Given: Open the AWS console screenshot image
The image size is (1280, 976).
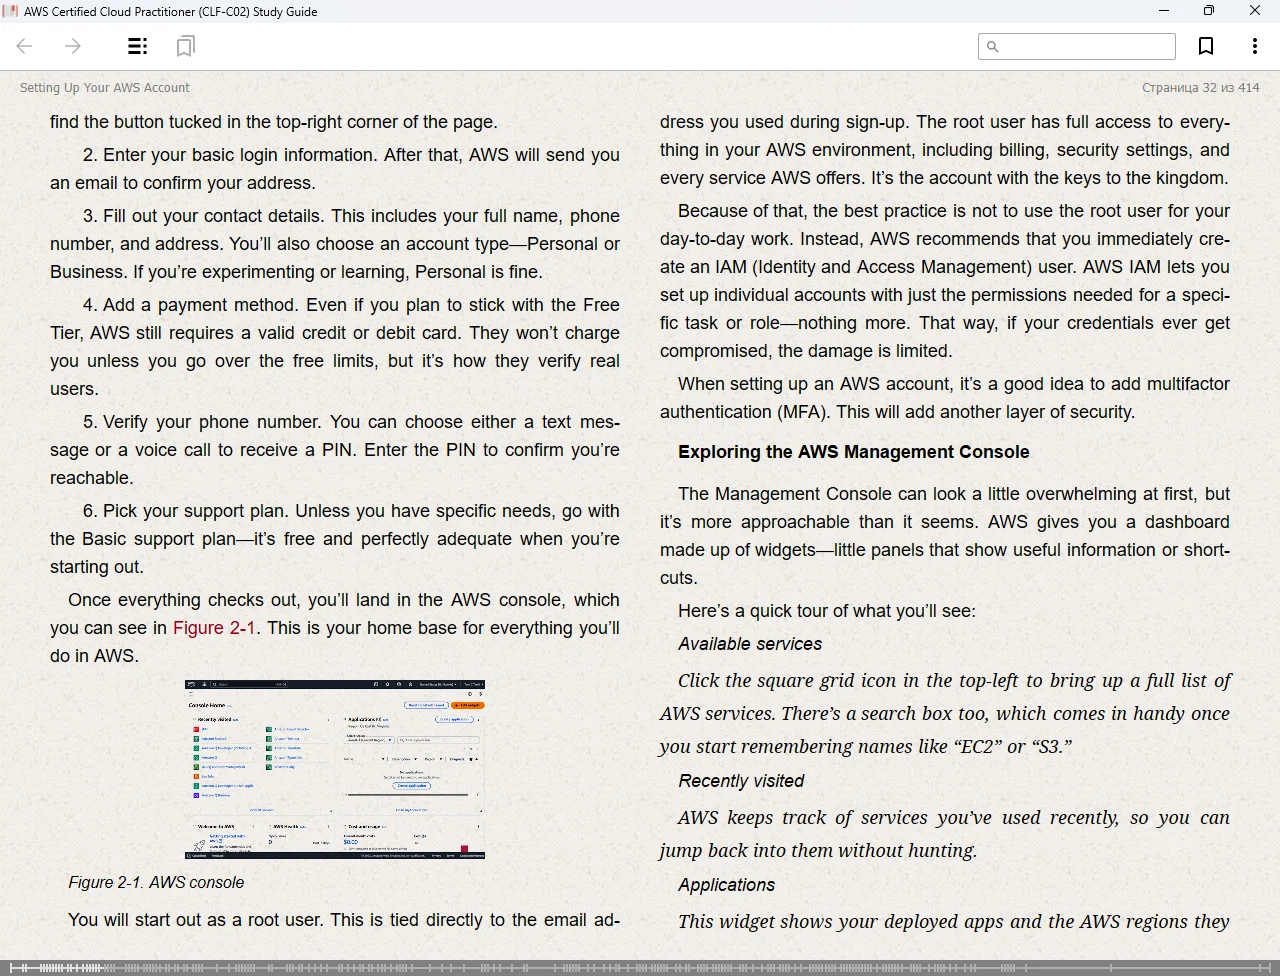Looking at the screenshot, I should coord(334,769).
